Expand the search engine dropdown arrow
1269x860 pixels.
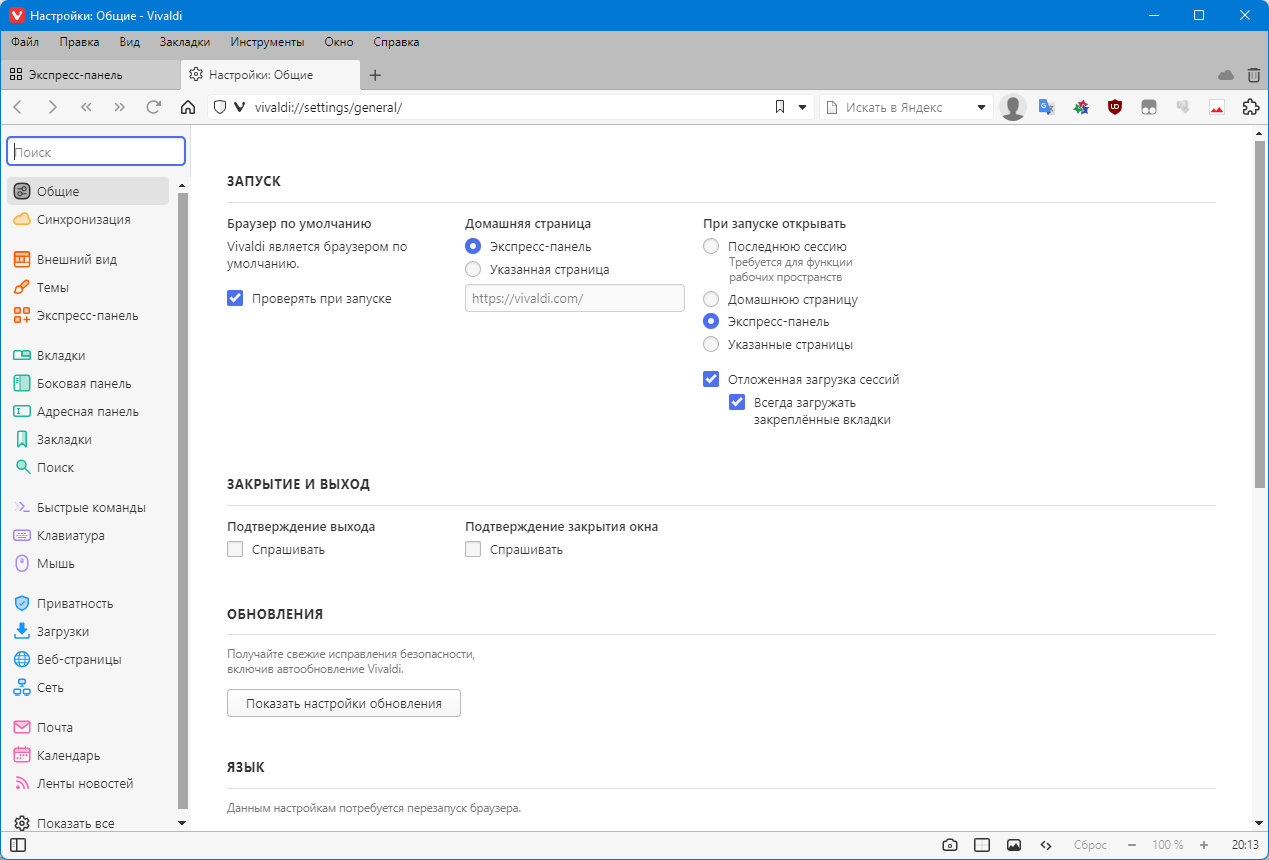(982, 107)
